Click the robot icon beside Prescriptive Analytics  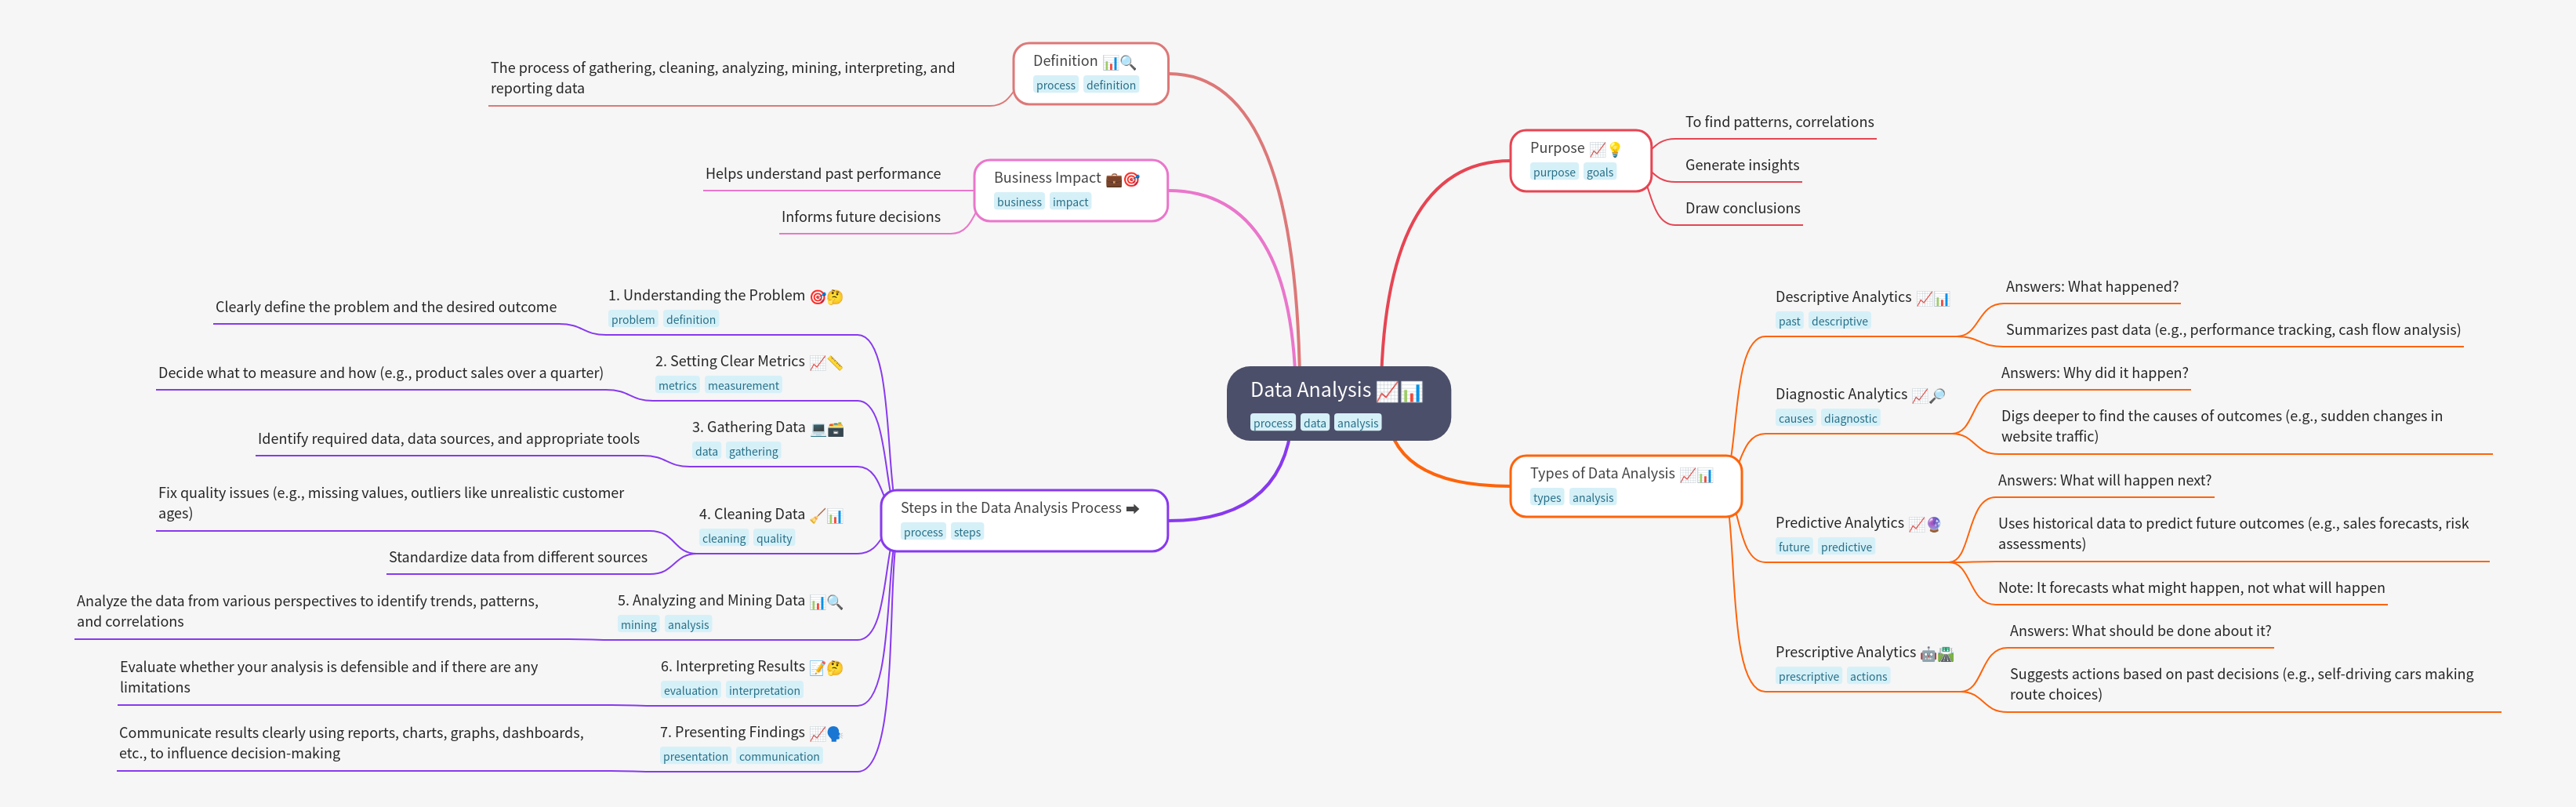(x=1928, y=654)
